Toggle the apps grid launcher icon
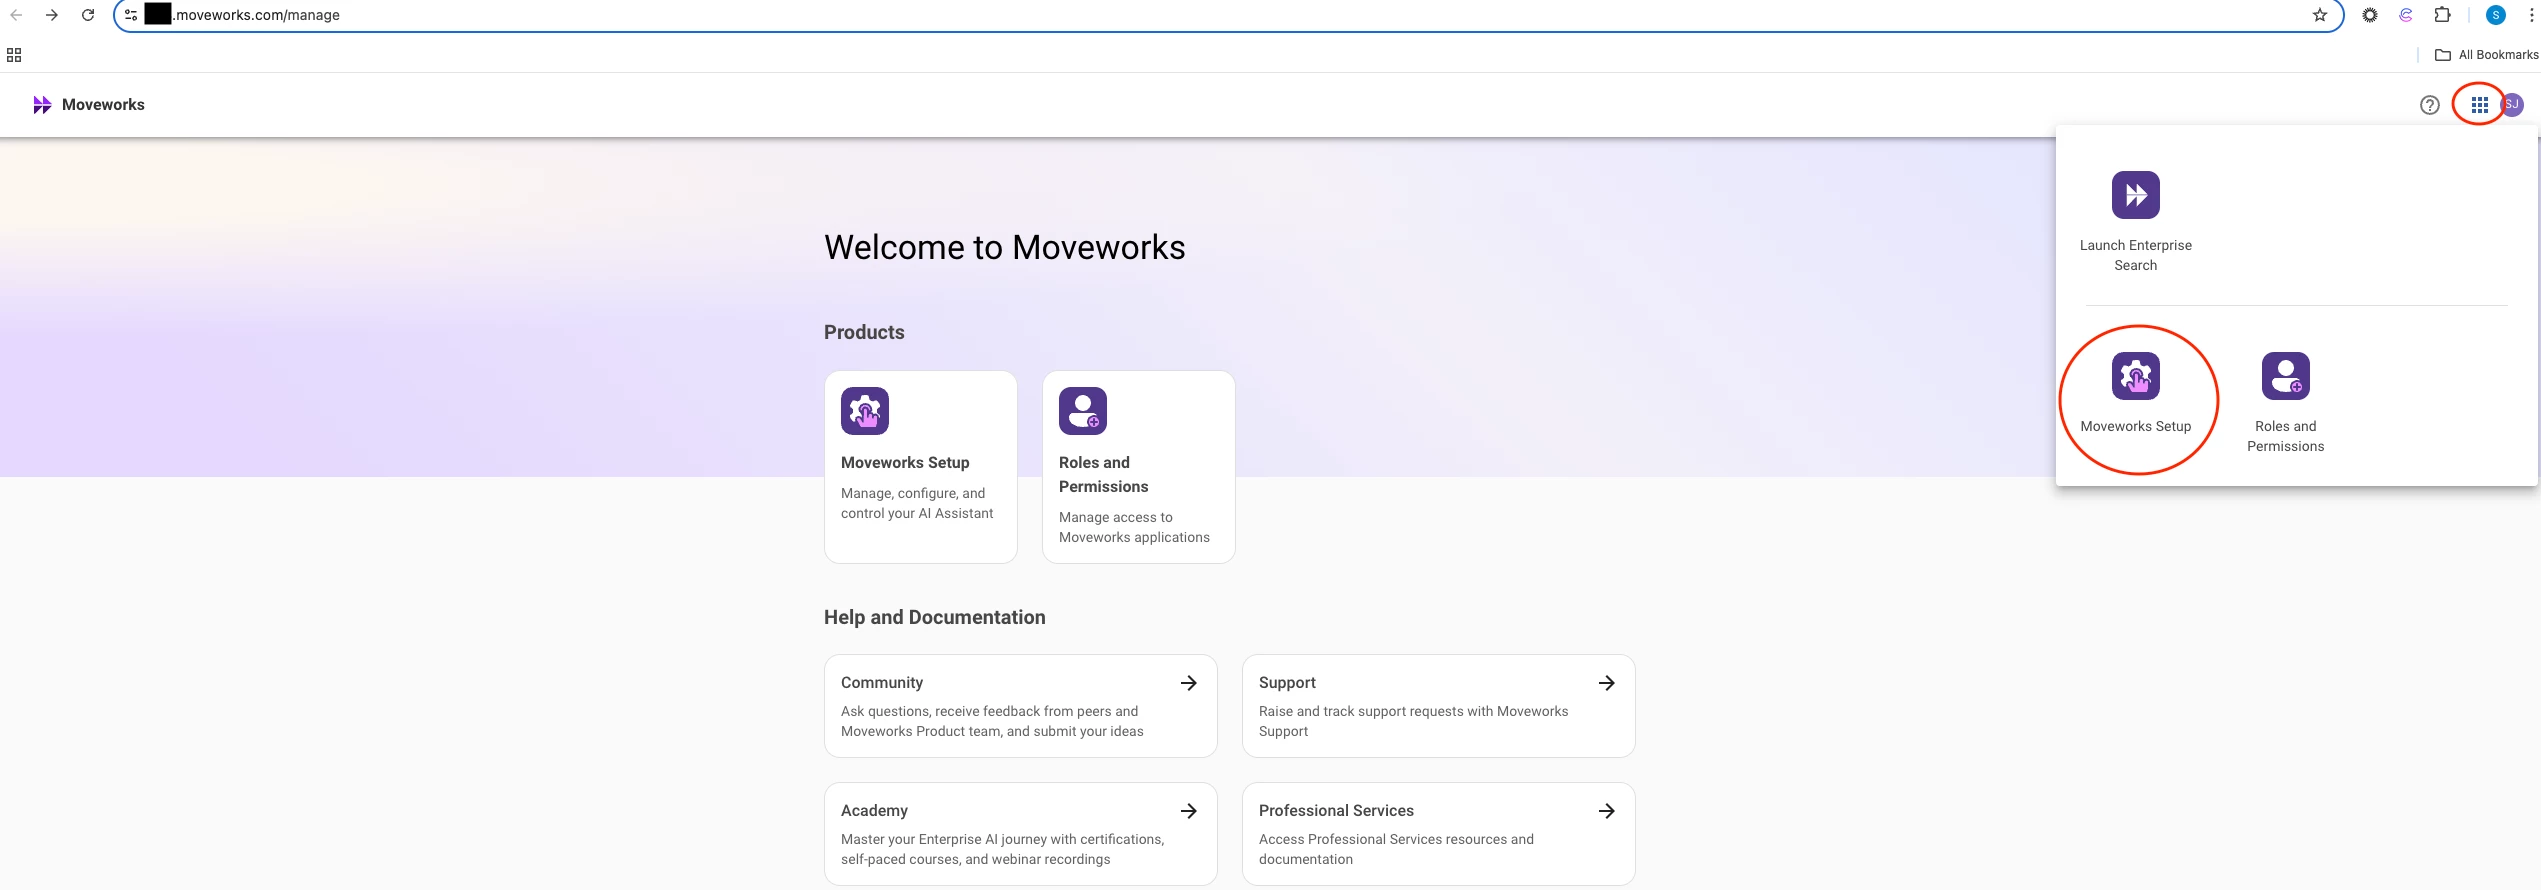This screenshot has height=890, width=2541. coord(2479,105)
